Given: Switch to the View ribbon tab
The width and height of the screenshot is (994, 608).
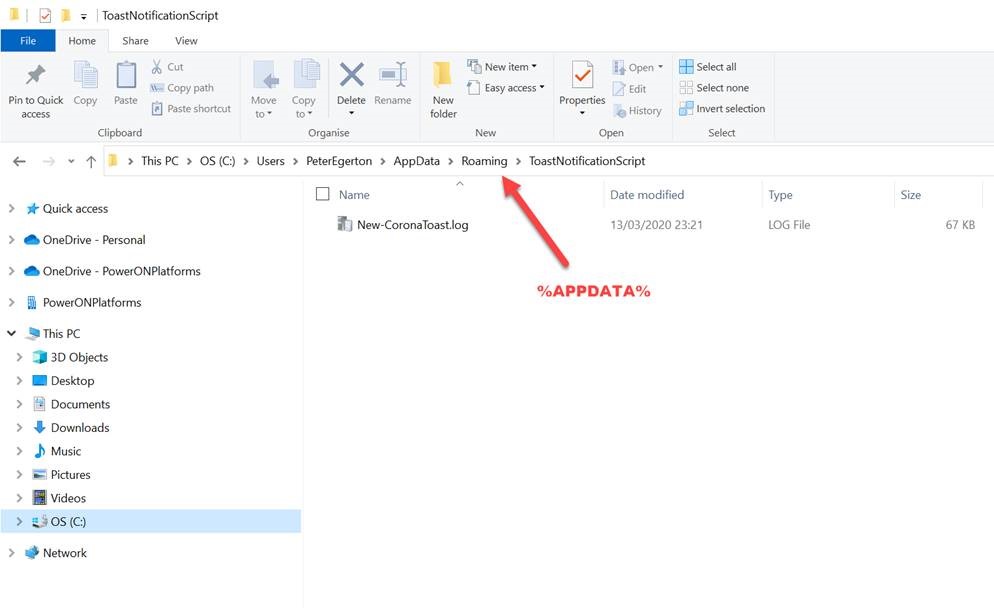Looking at the screenshot, I should (186, 41).
